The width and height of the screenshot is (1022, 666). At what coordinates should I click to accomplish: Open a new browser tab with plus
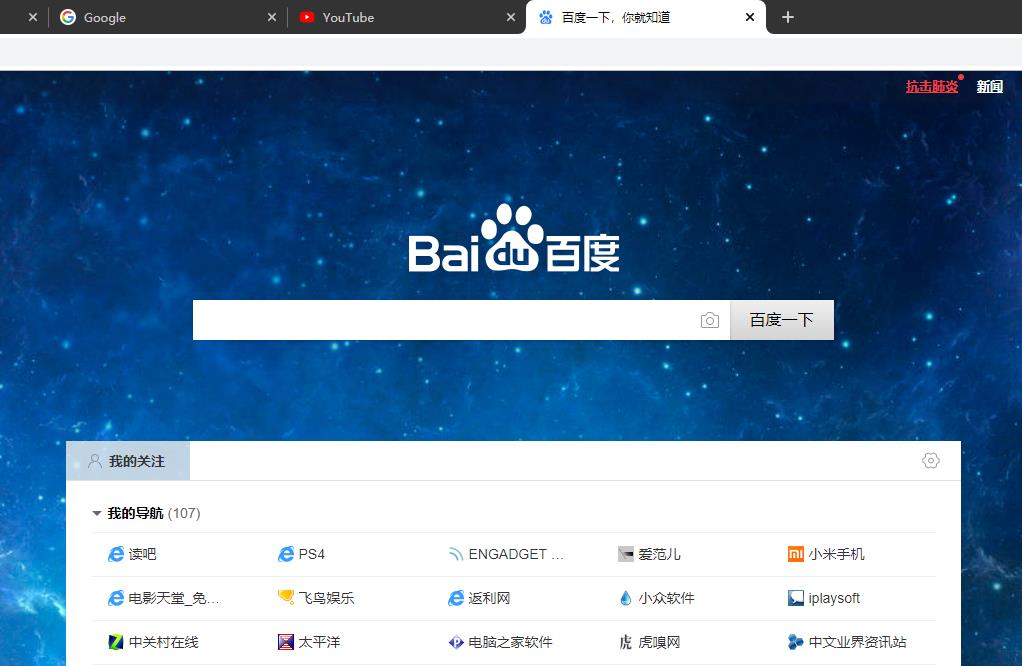pos(788,17)
